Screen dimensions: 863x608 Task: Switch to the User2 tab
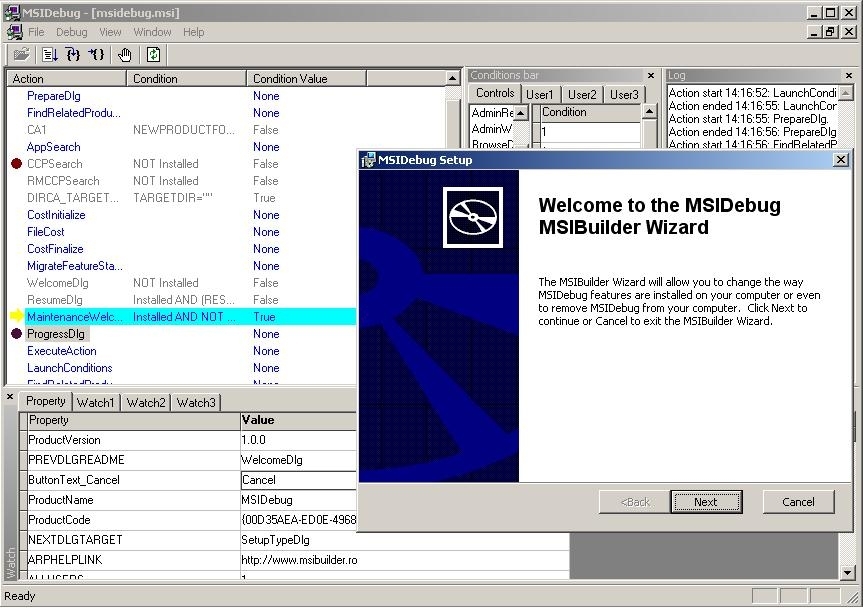pos(582,95)
